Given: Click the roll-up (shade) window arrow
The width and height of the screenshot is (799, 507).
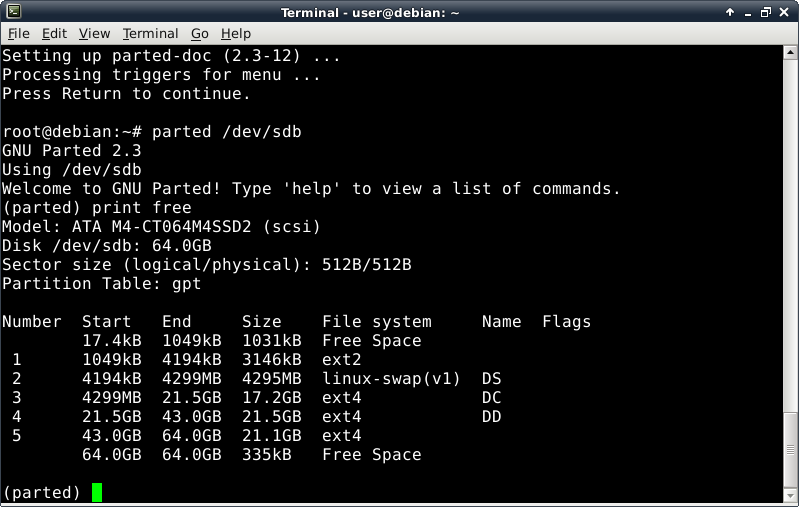Looking at the screenshot, I should (729, 12).
